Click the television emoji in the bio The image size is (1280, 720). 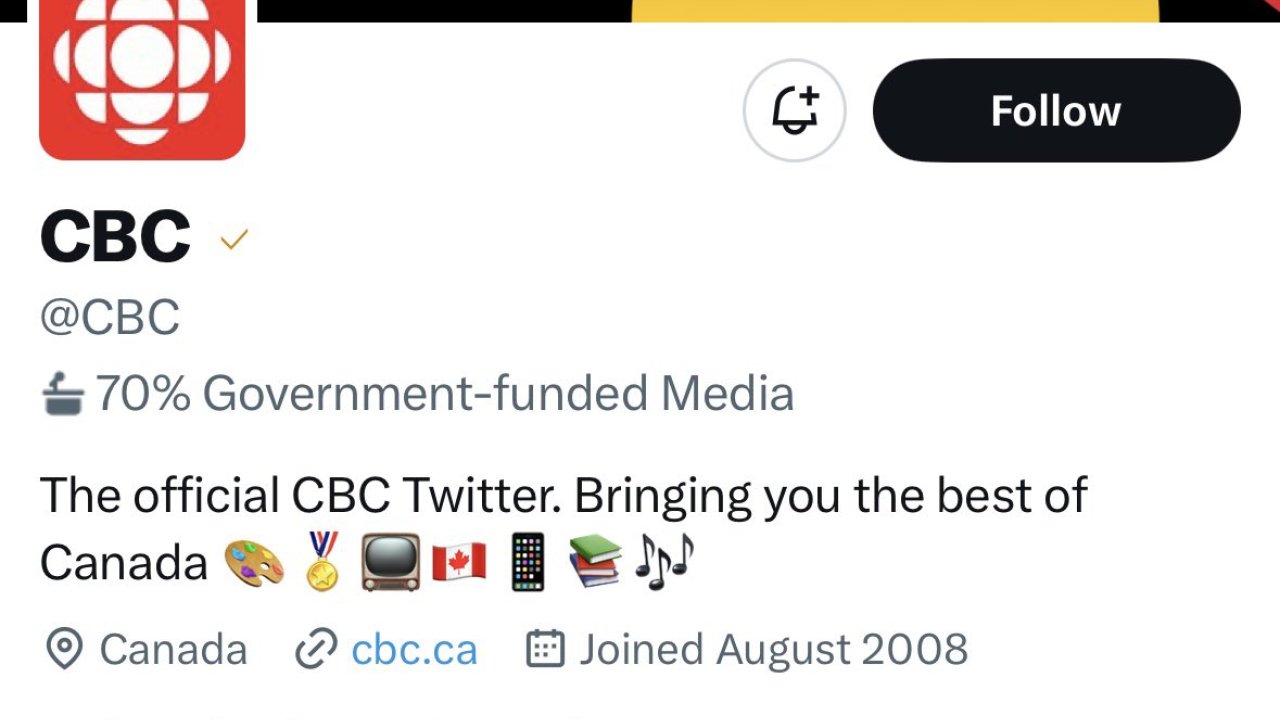click(x=389, y=561)
